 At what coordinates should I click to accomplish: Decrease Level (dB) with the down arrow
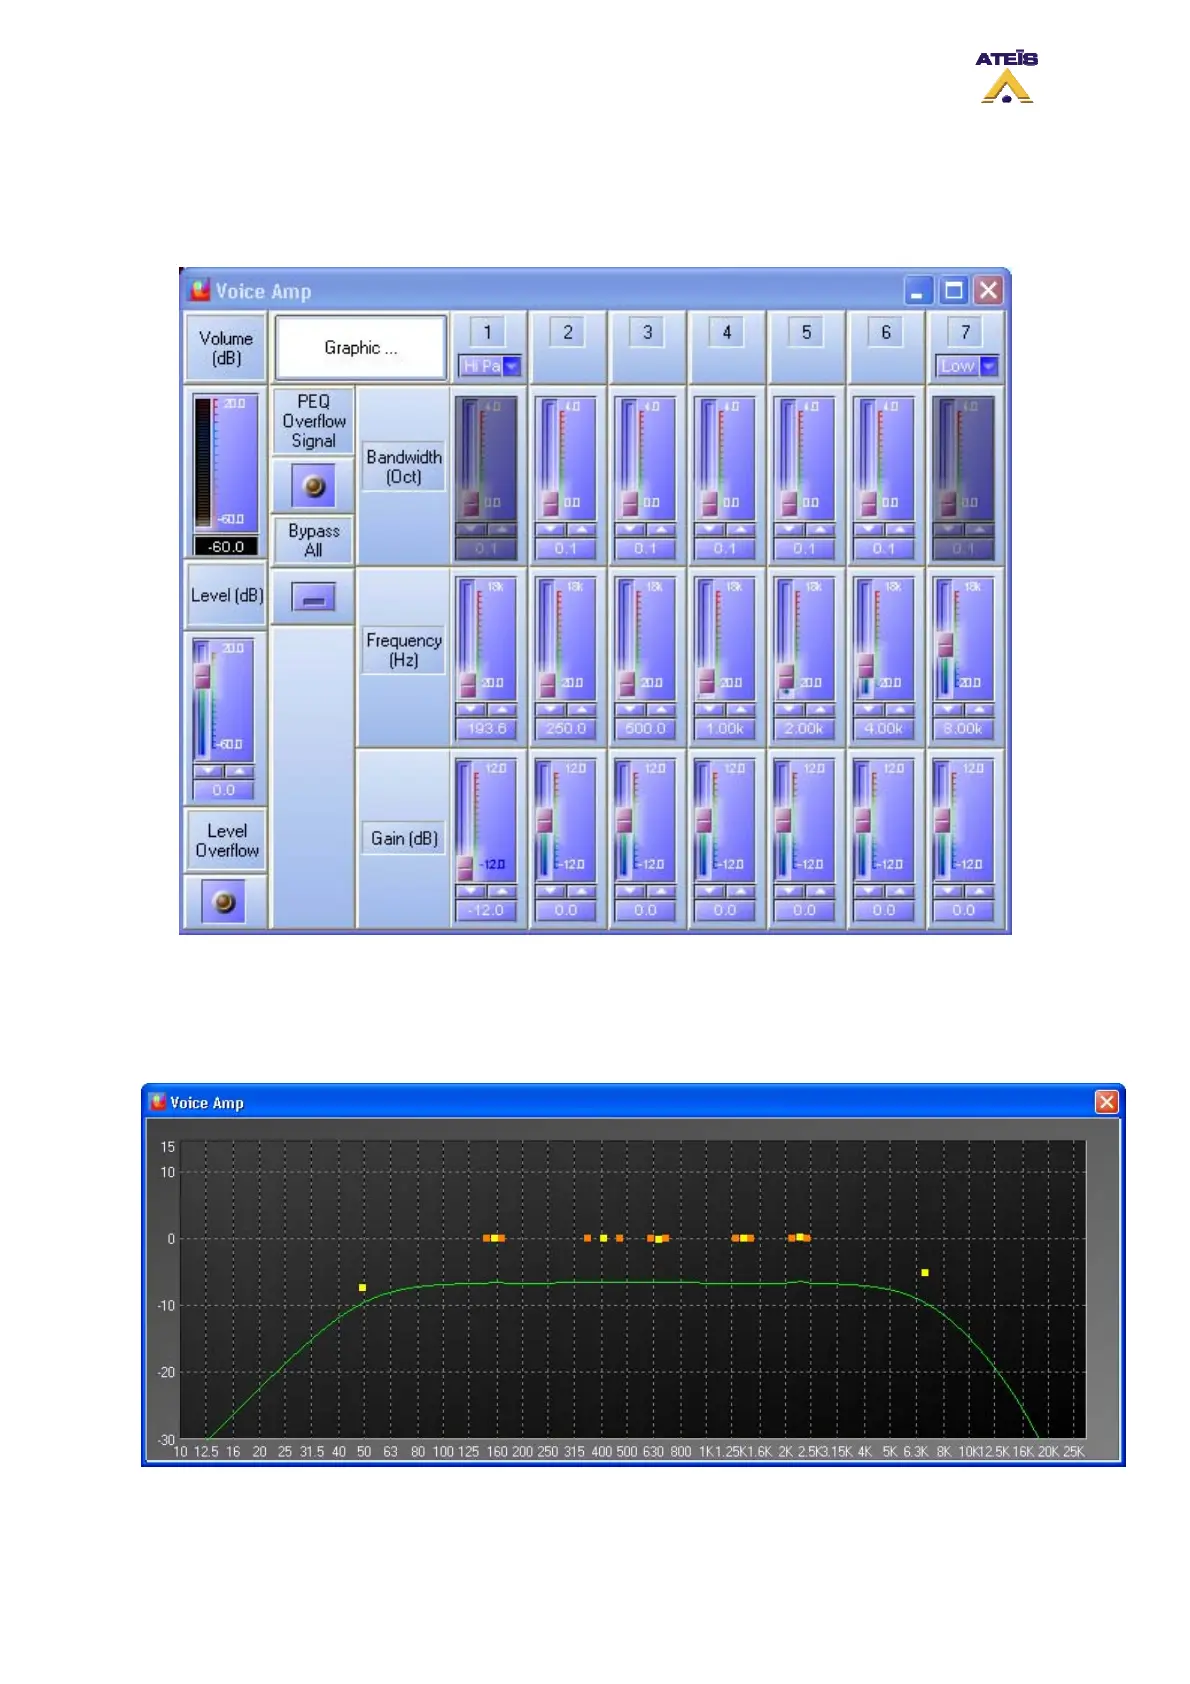point(208,771)
